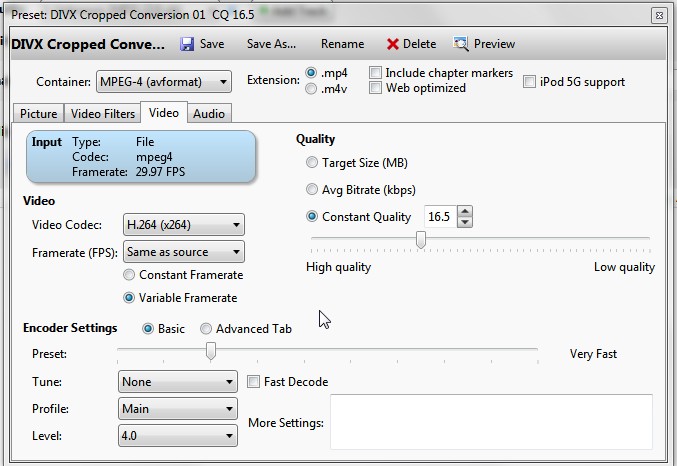Click the Delete text label in the preset toolbar
This screenshot has height=466, width=677.
point(419,44)
